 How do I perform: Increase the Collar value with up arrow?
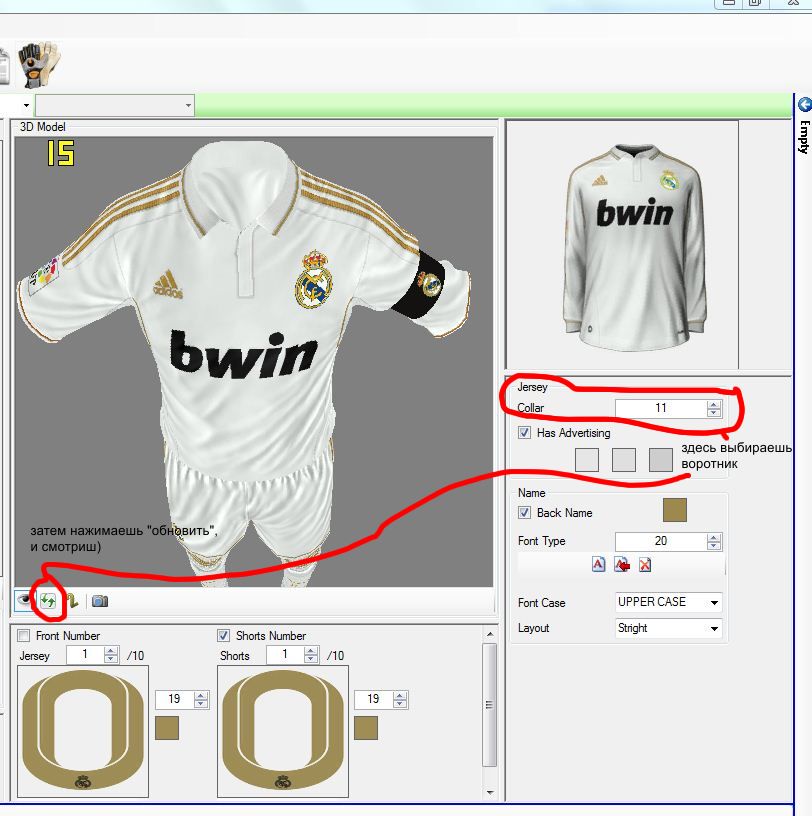(x=714, y=404)
